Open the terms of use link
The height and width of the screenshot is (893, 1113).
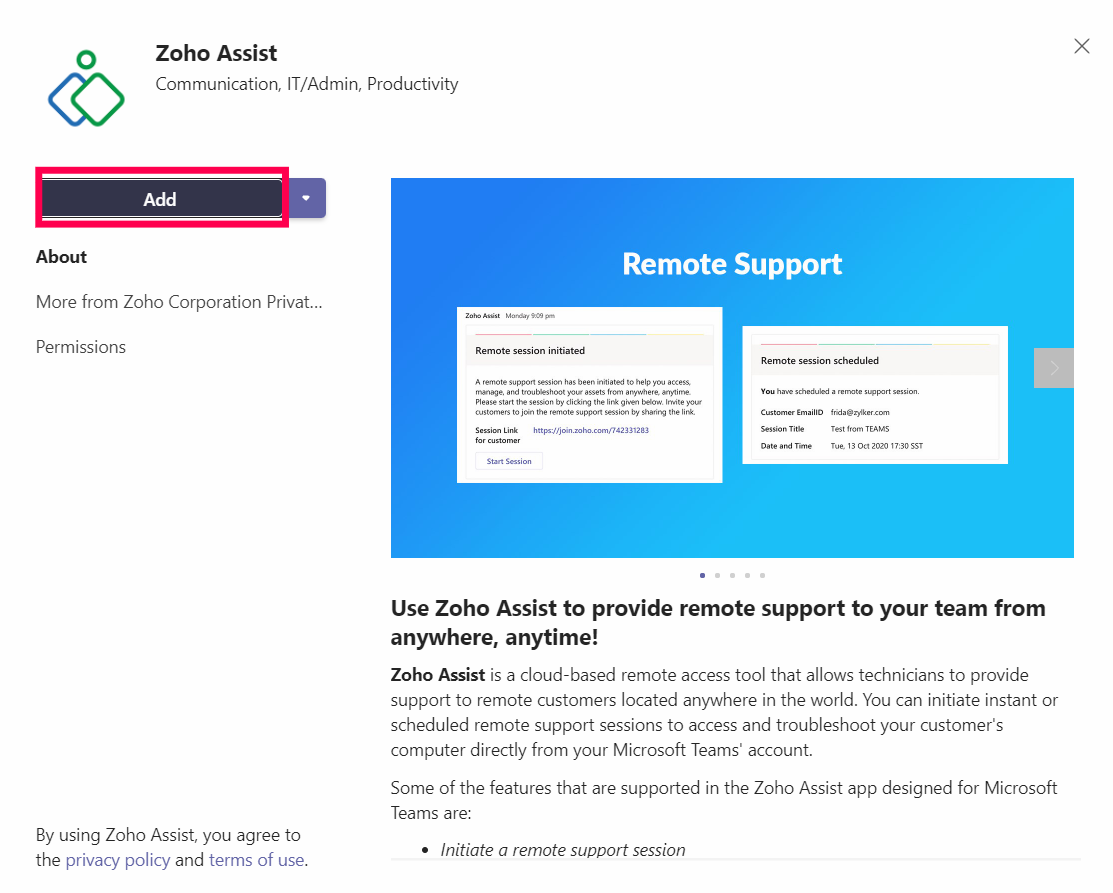pos(256,860)
